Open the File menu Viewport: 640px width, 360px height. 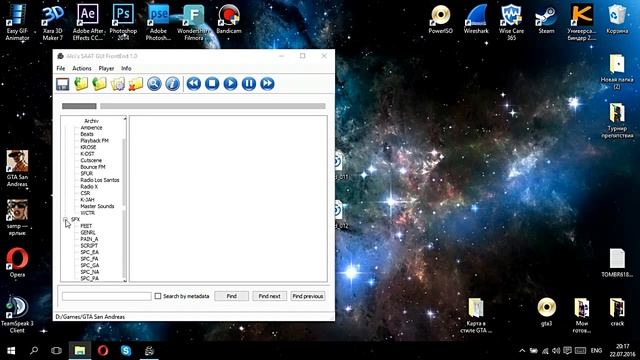coord(61,68)
